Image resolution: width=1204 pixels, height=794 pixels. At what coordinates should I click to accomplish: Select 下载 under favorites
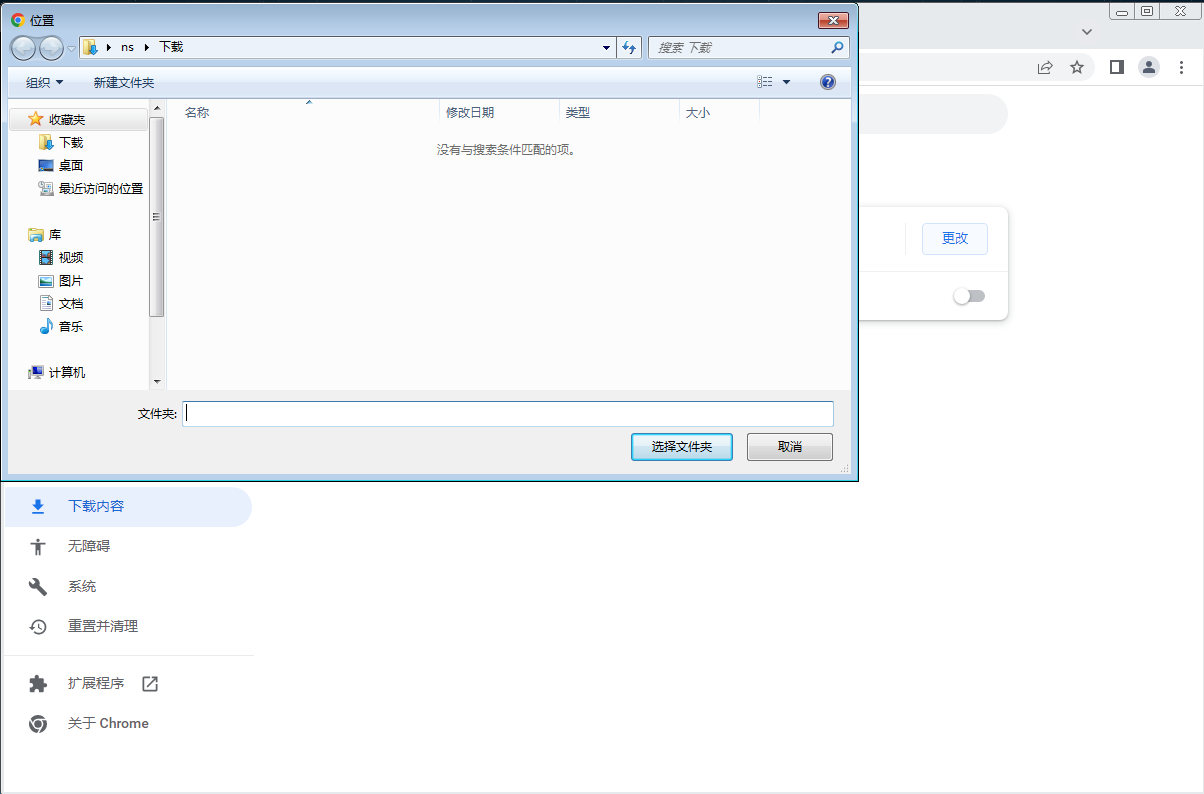click(x=71, y=142)
